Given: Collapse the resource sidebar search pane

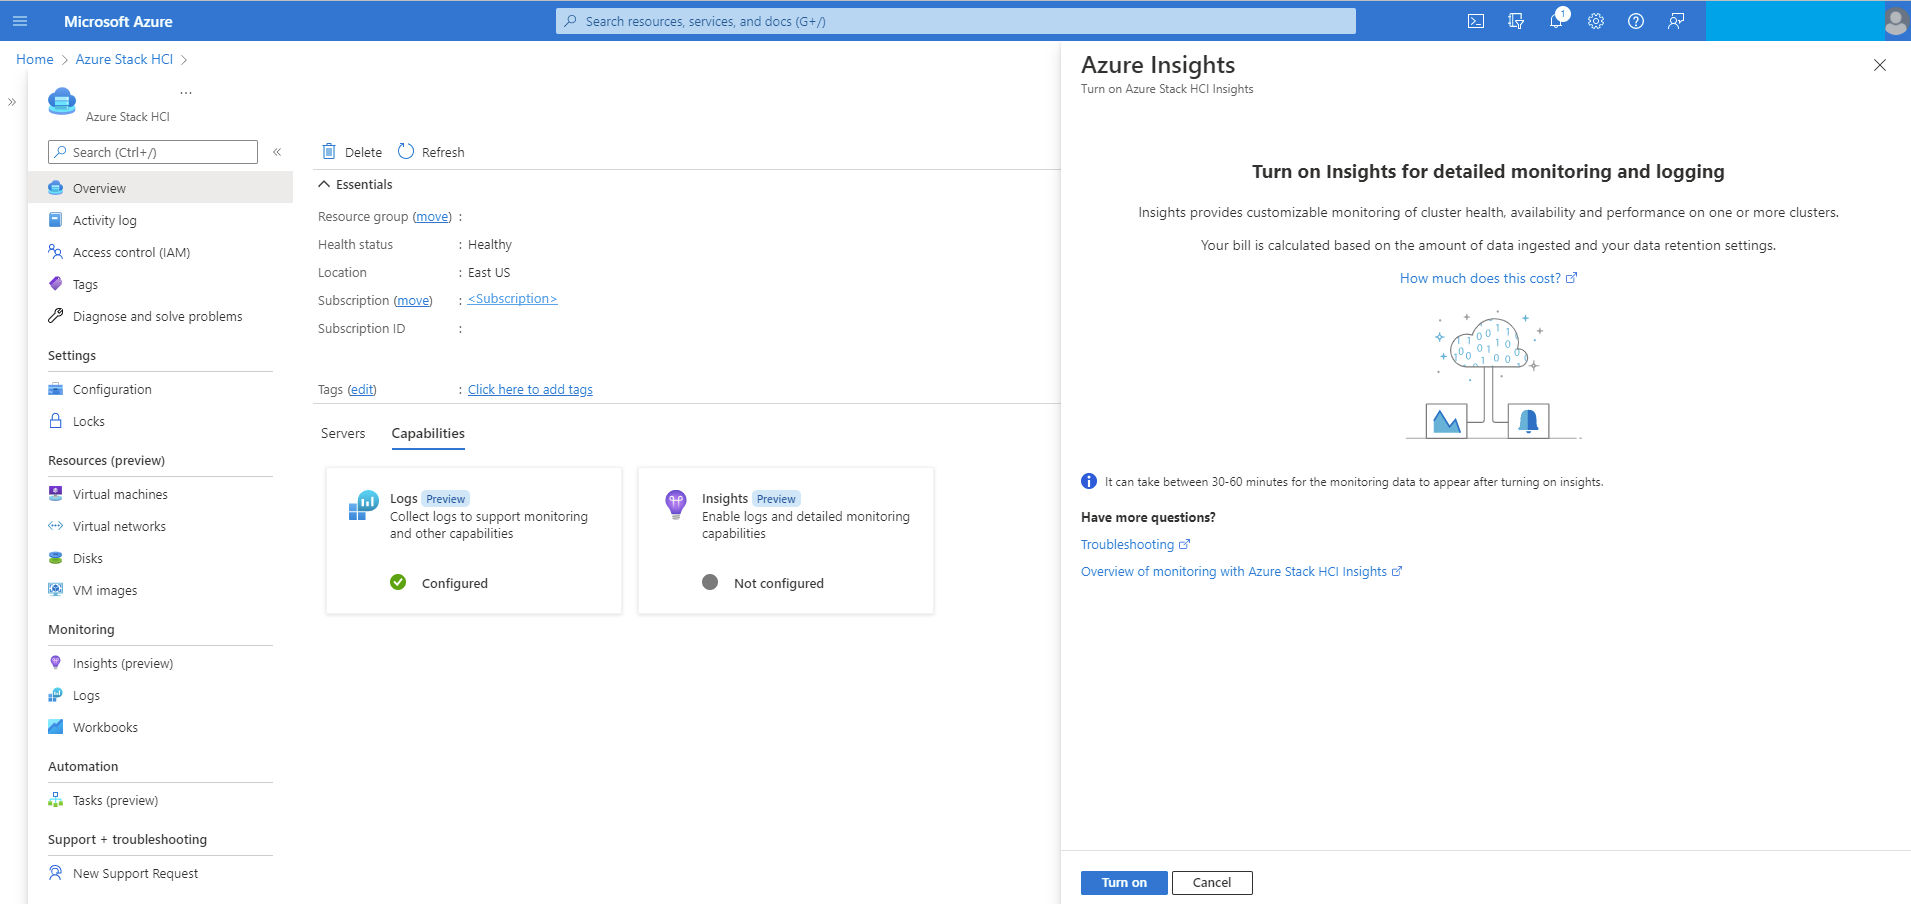Looking at the screenshot, I should click(277, 152).
